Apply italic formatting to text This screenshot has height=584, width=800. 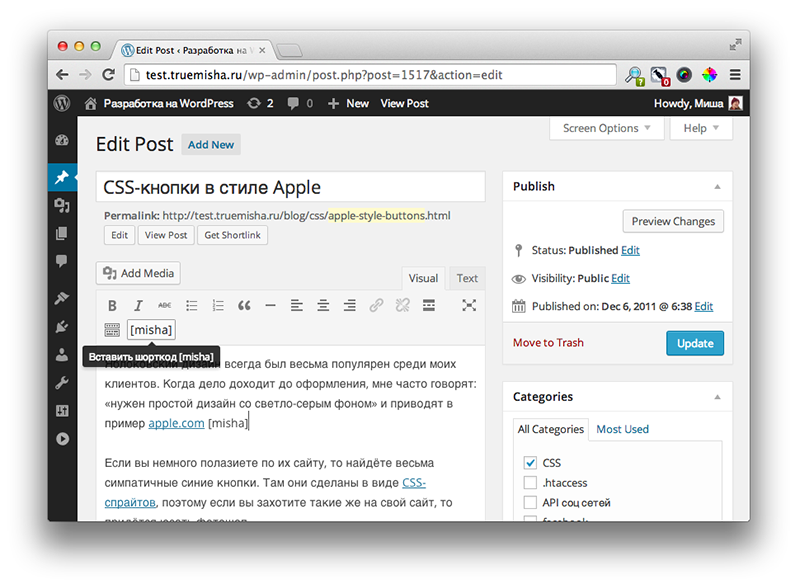coord(138,306)
